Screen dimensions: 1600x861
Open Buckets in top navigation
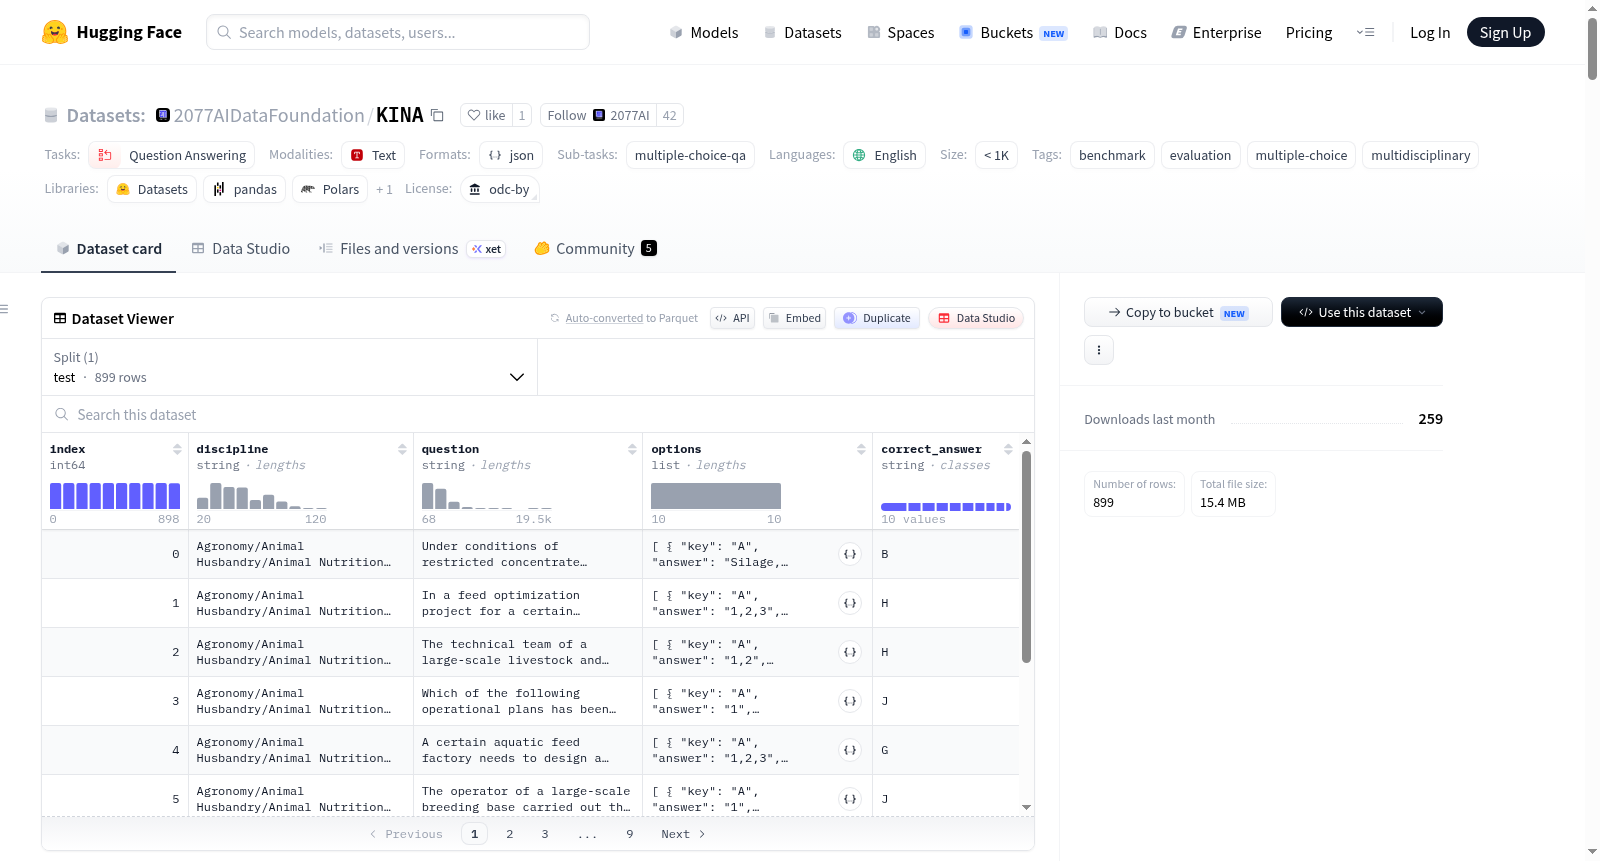pyautogui.click(x=1013, y=32)
